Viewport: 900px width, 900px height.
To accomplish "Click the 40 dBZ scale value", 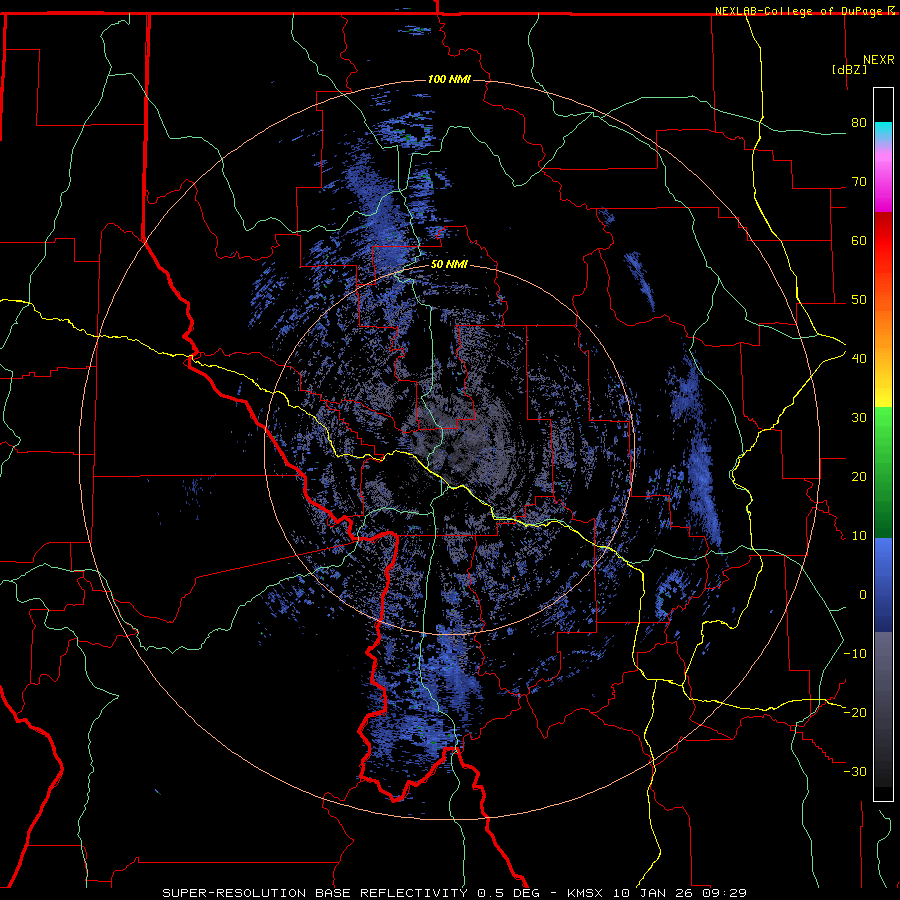I will [x=859, y=359].
